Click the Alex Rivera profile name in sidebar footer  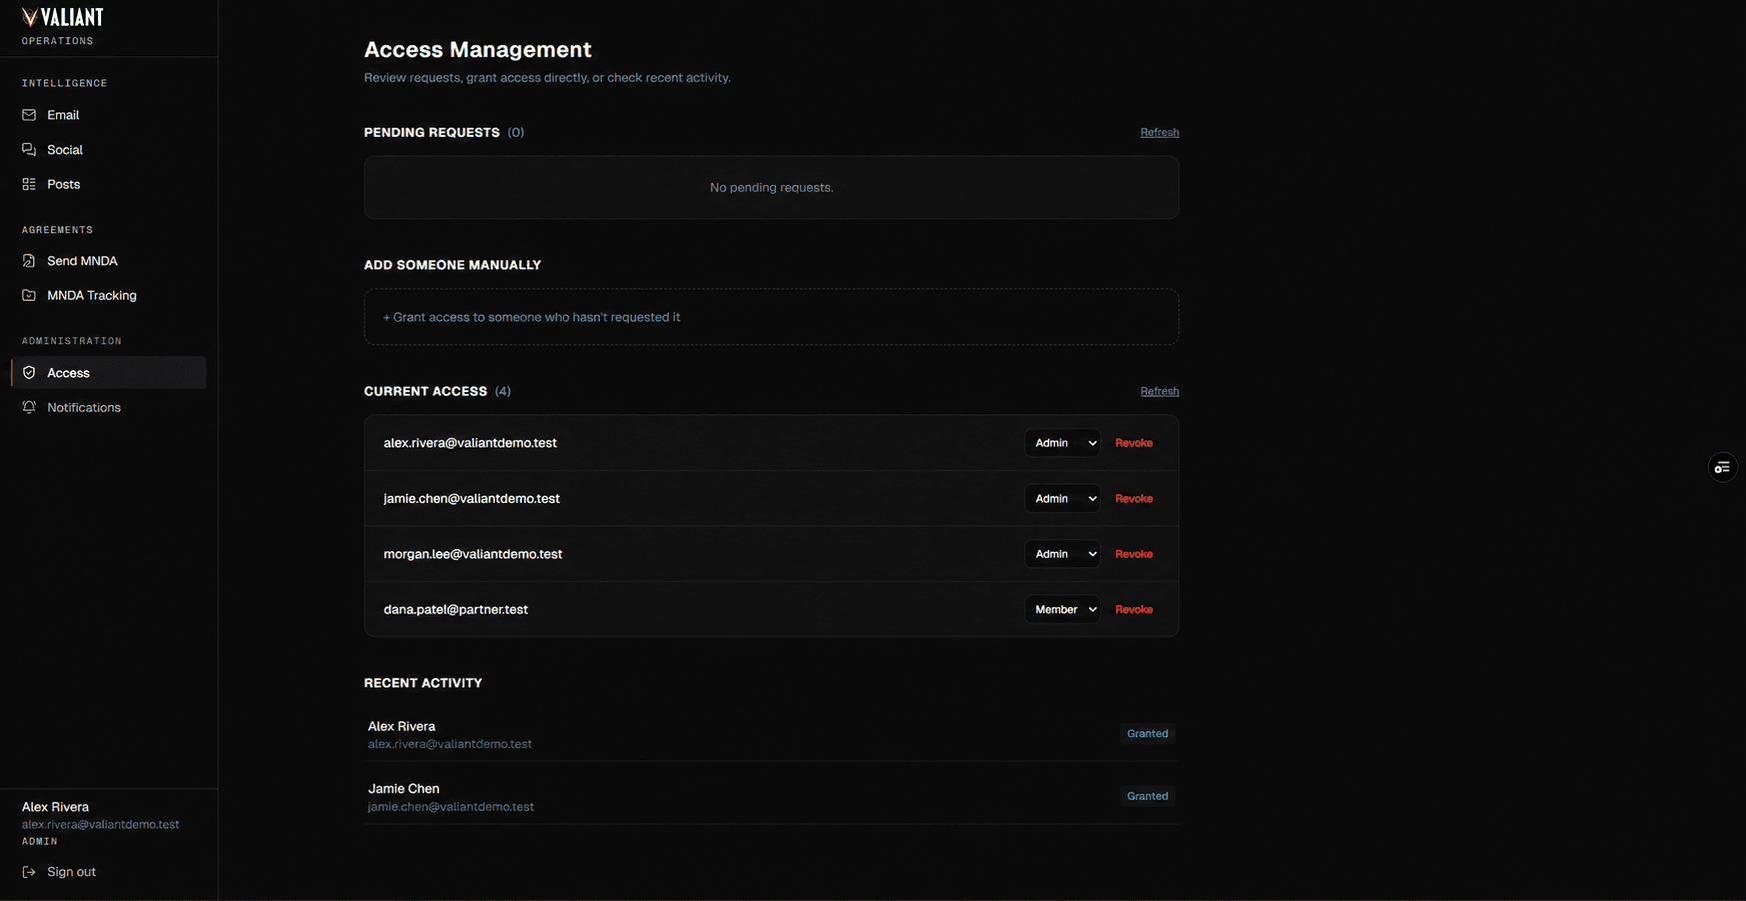click(x=55, y=807)
